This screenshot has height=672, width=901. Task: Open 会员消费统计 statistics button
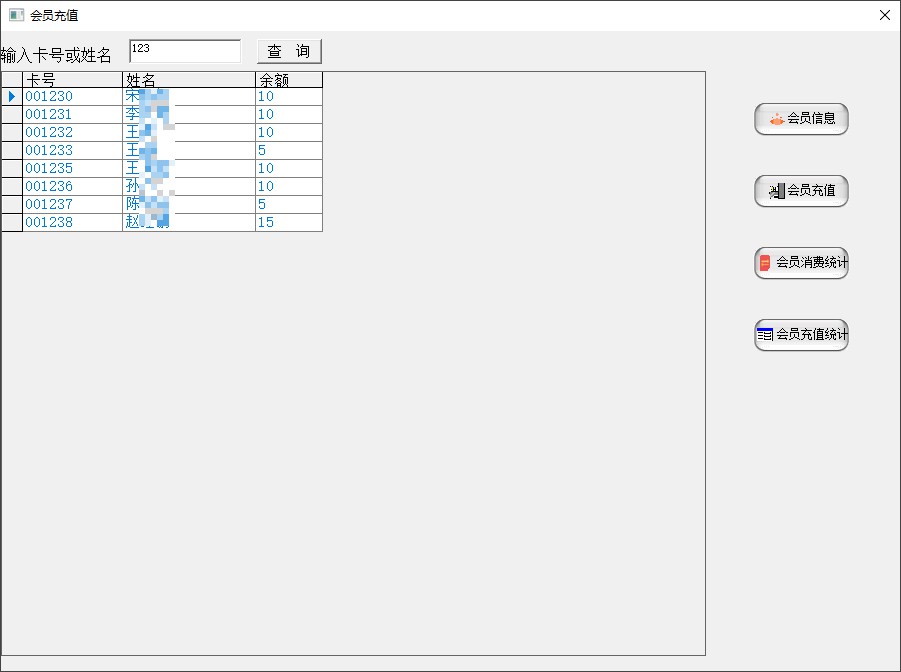pyautogui.click(x=801, y=263)
